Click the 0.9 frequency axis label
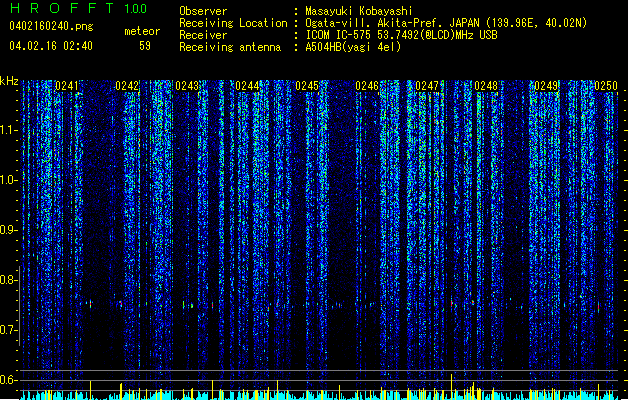The image size is (629, 400). pyautogui.click(x=9, y=230)
